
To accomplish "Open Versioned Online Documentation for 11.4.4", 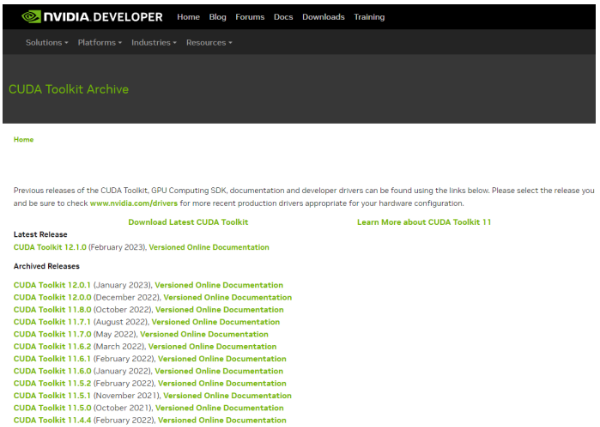I will [x=222, y=420].
